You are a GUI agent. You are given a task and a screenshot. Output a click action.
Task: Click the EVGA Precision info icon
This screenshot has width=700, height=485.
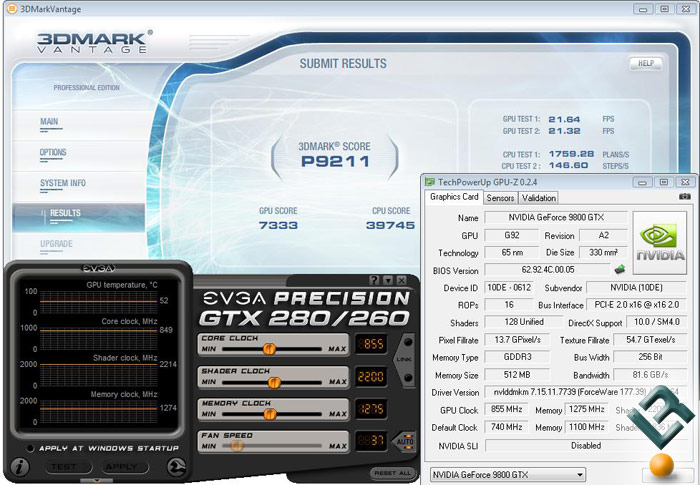click(x=19, y=467)
